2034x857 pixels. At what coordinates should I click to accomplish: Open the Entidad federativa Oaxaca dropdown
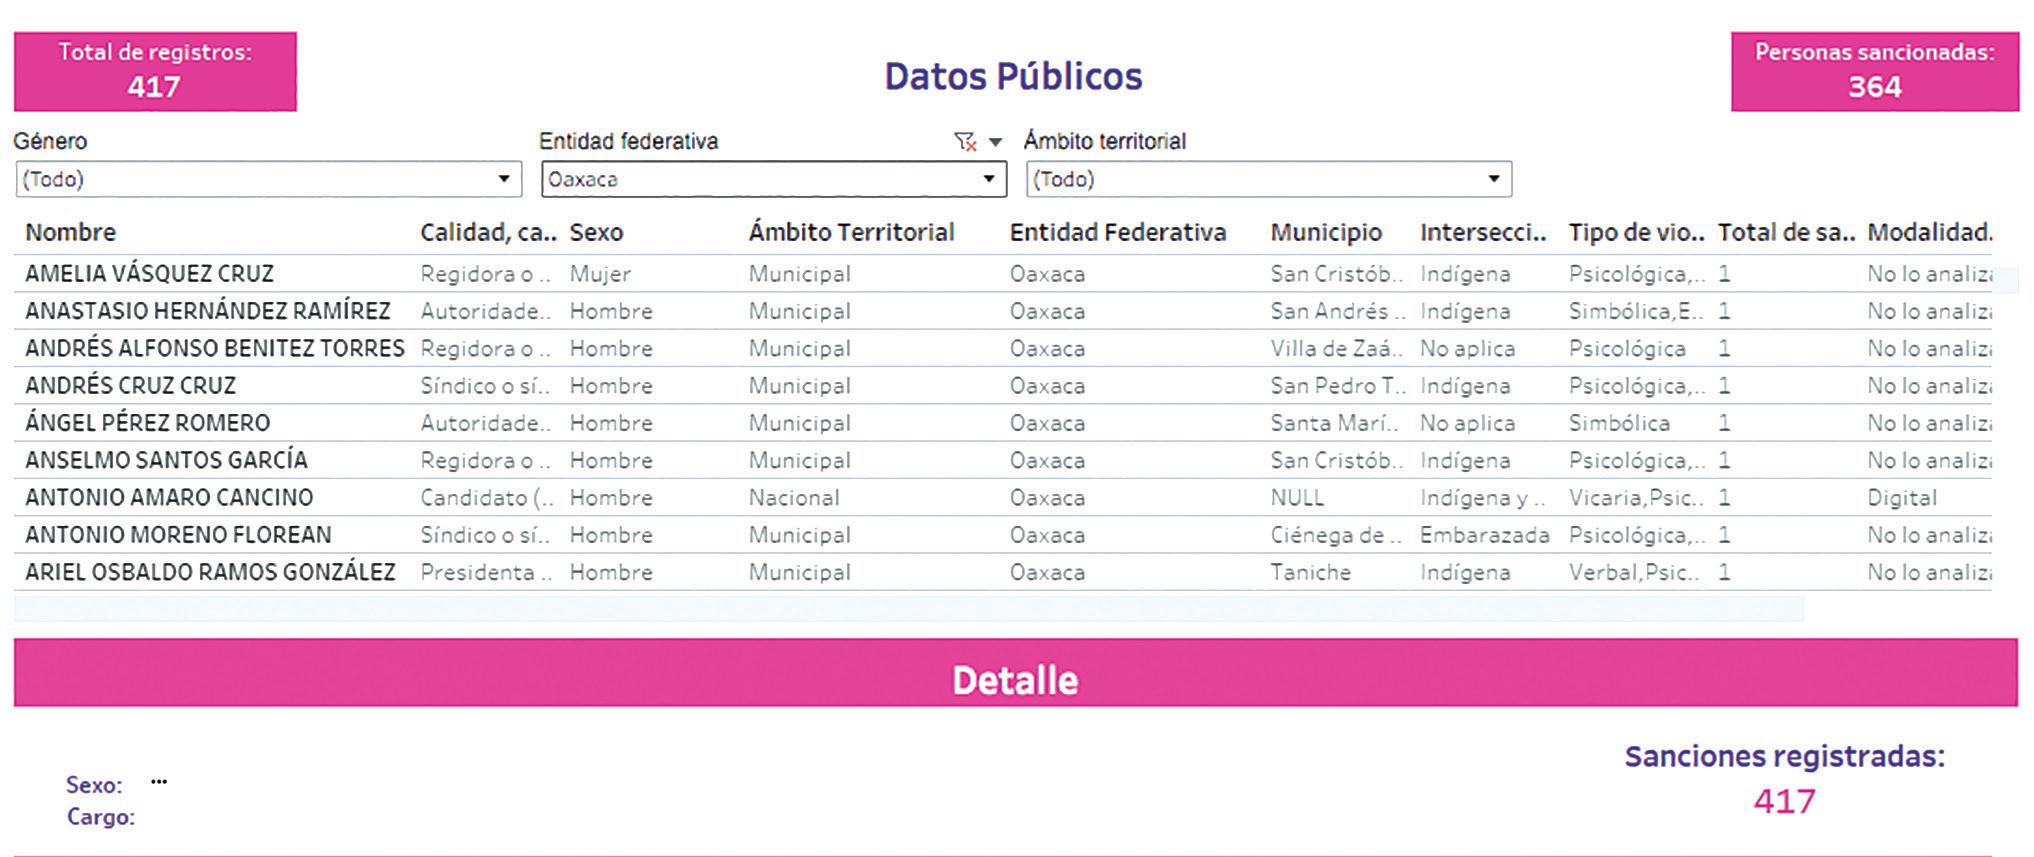point(774,179)
